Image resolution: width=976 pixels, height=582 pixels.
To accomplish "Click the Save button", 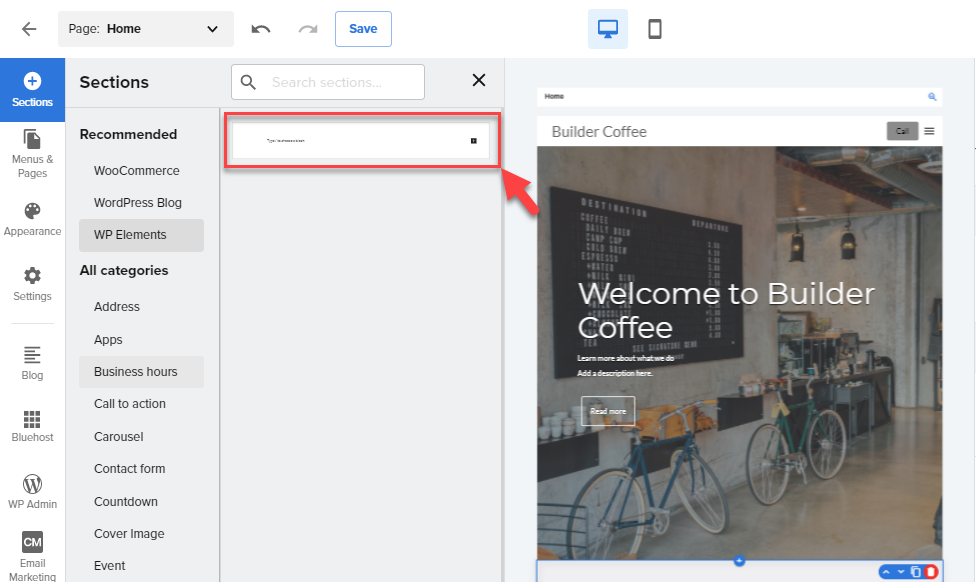I will tap(364, 29).
